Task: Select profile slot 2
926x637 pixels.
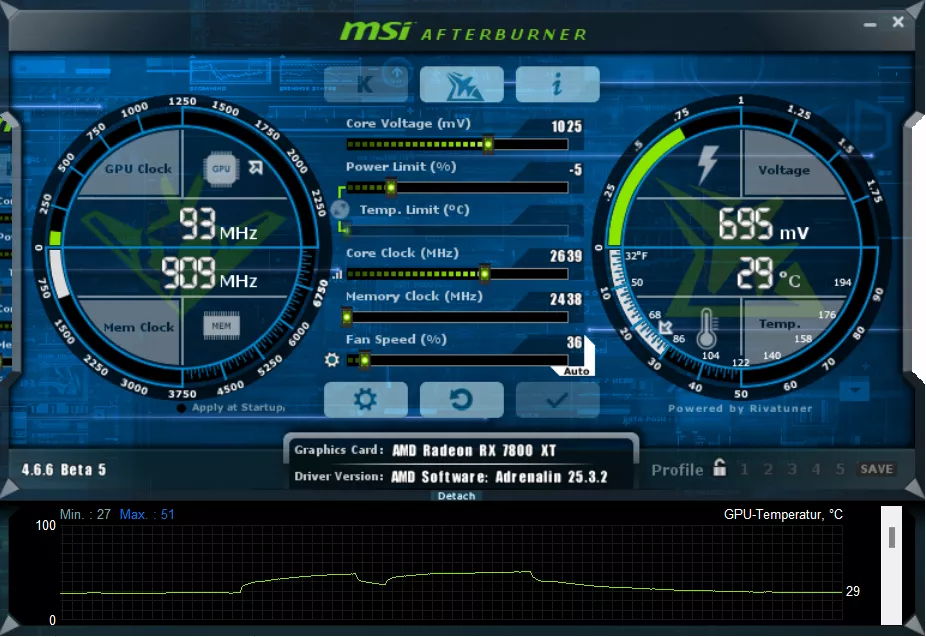Action: pos(768,469)
